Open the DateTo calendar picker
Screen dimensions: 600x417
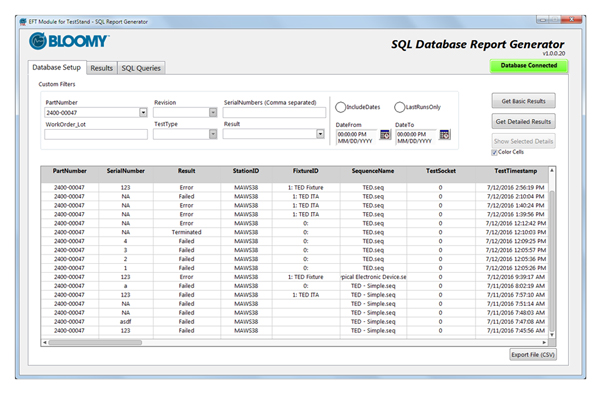pyautogui.click(x=443, y=134)
